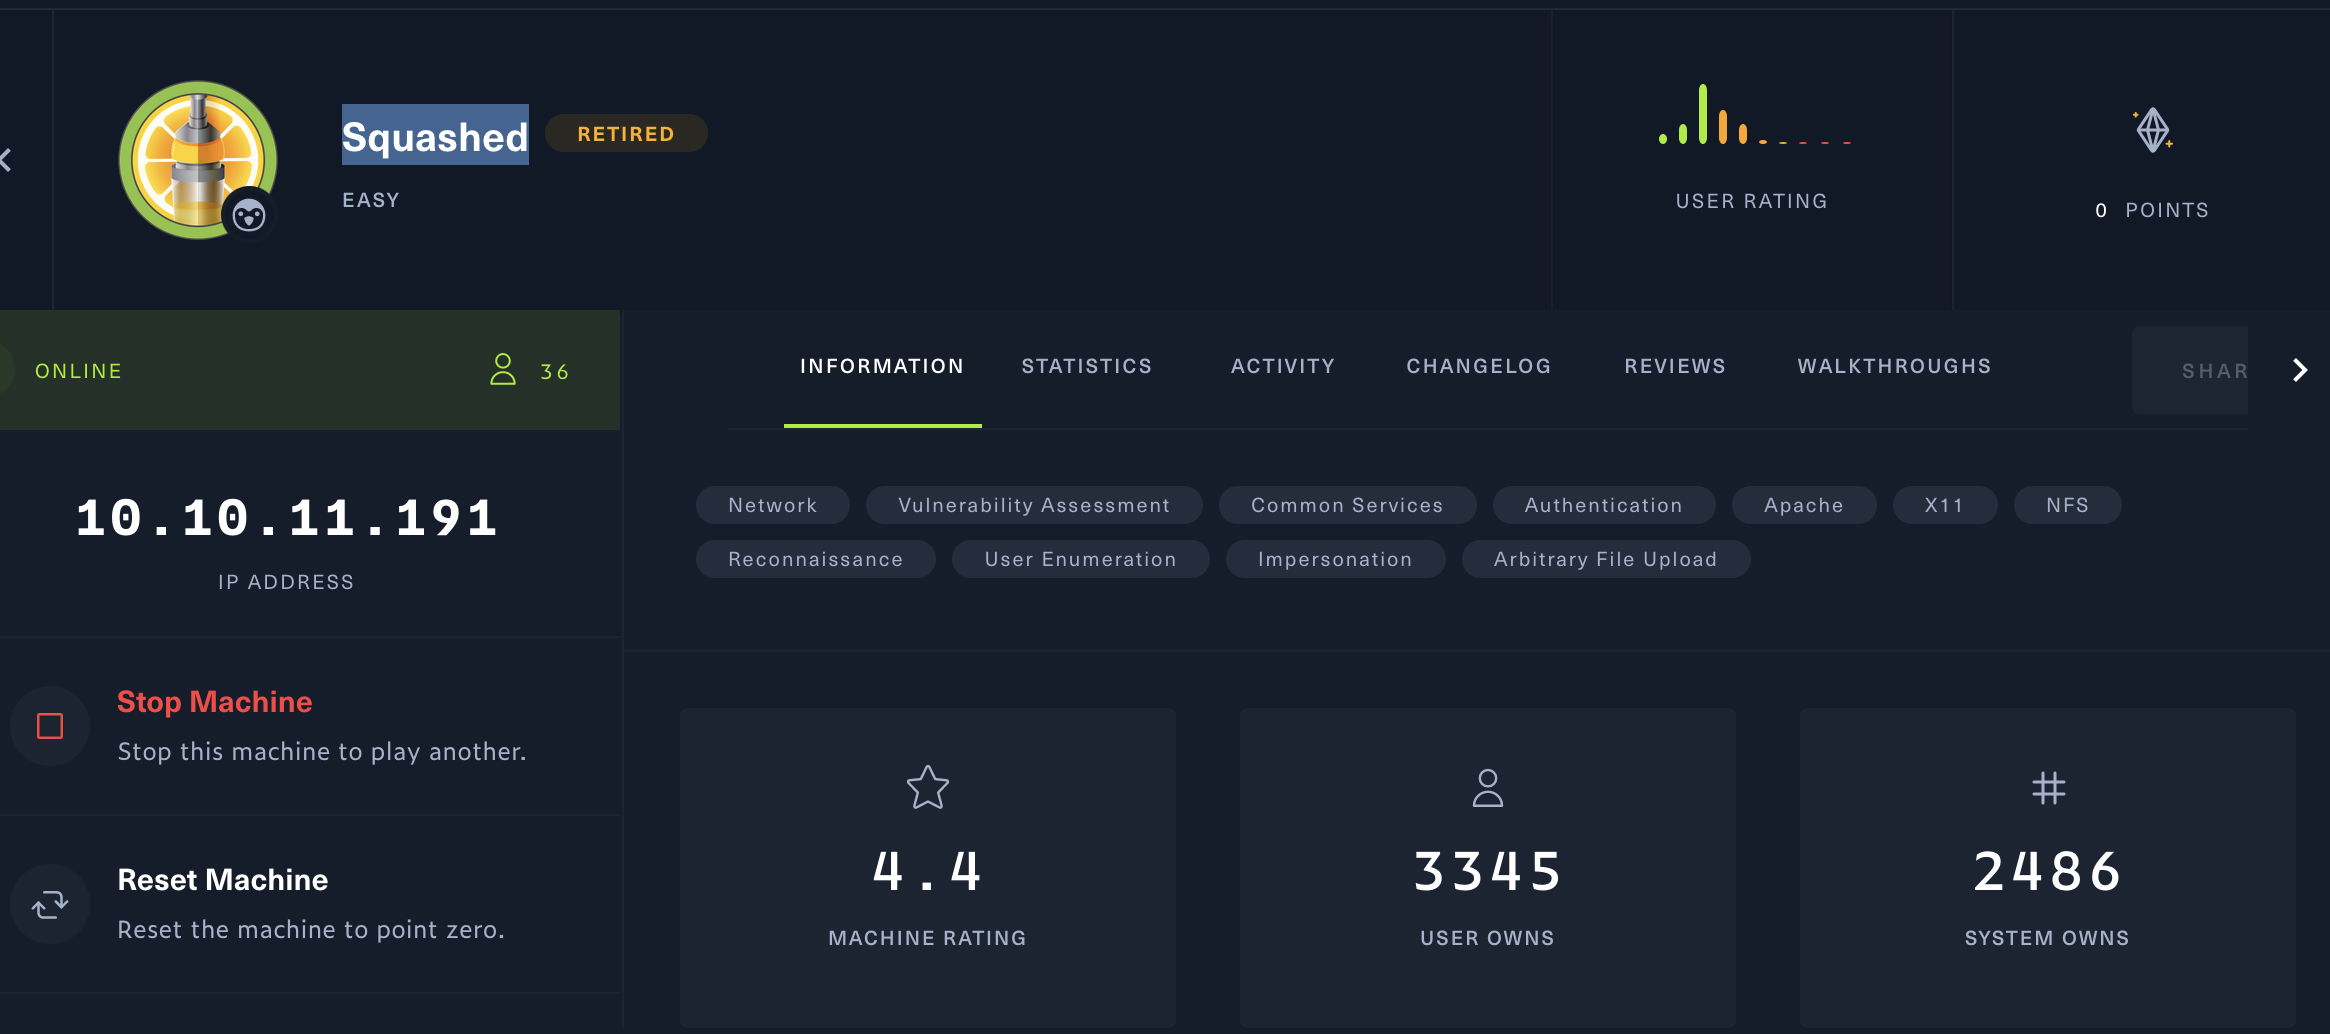Select the X11 tag
Screen dimensions: 2330x1034
pyautogui.click(x=1945, y=505)
